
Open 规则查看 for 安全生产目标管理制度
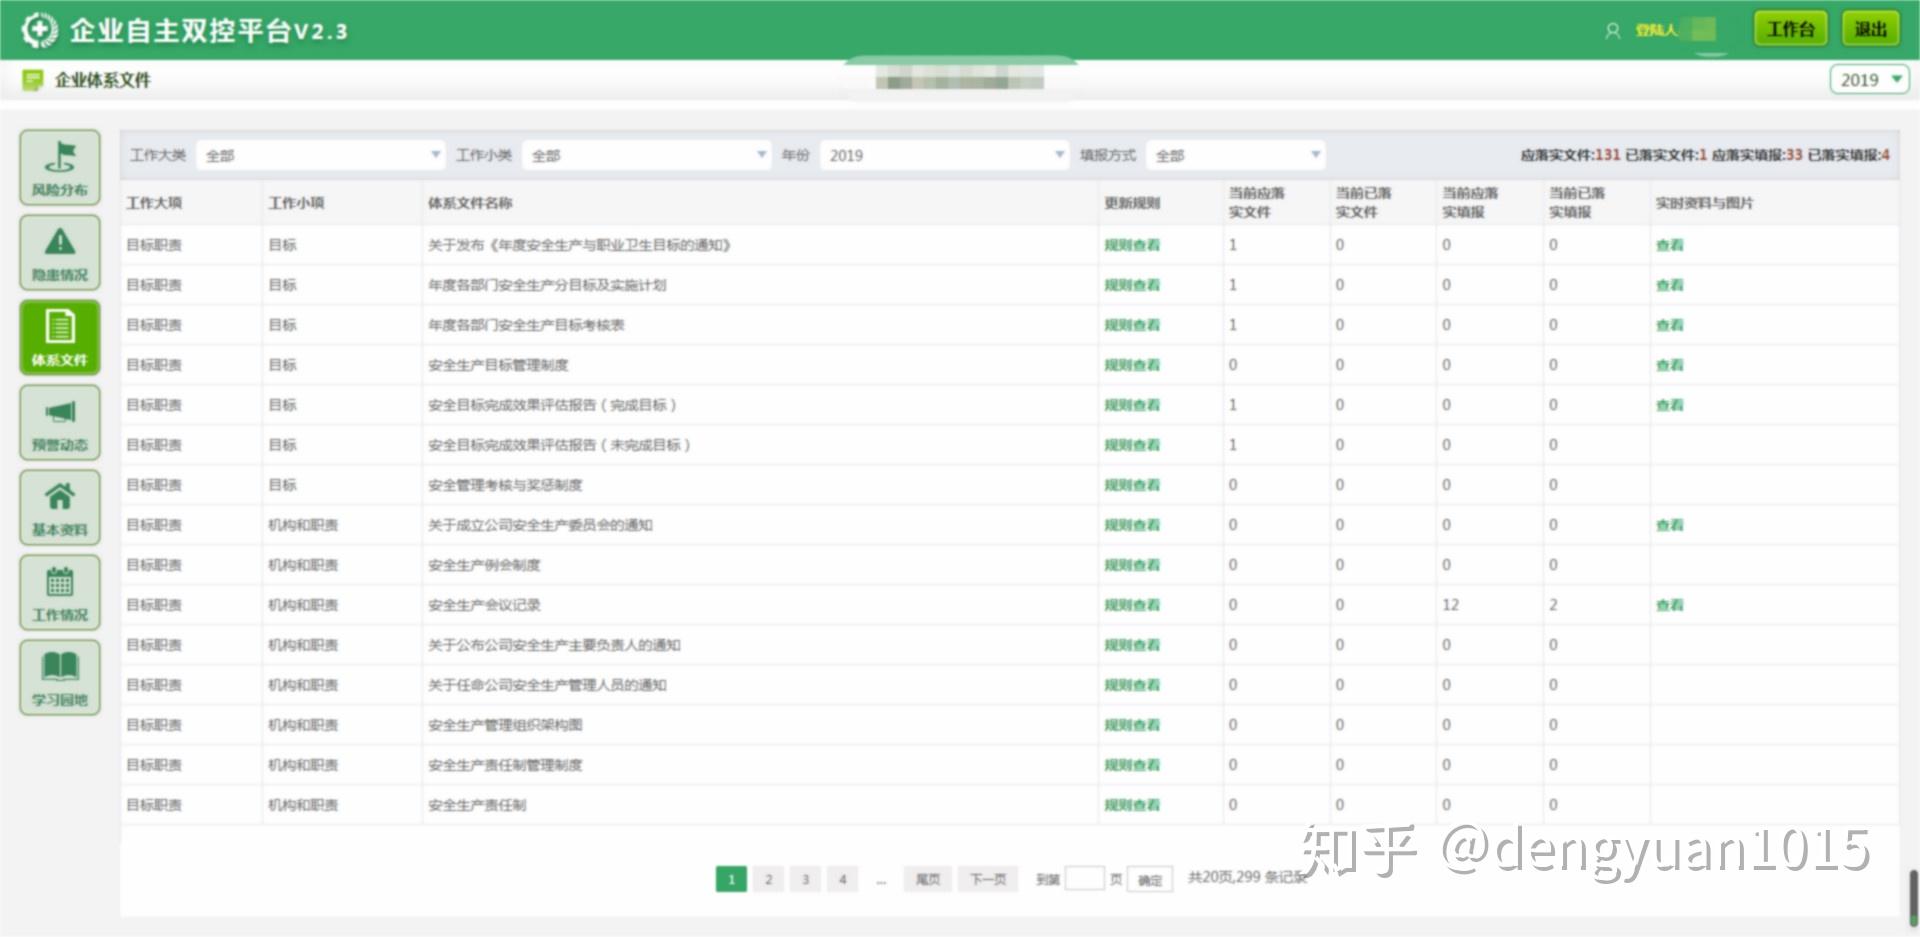coord(1132,365)
